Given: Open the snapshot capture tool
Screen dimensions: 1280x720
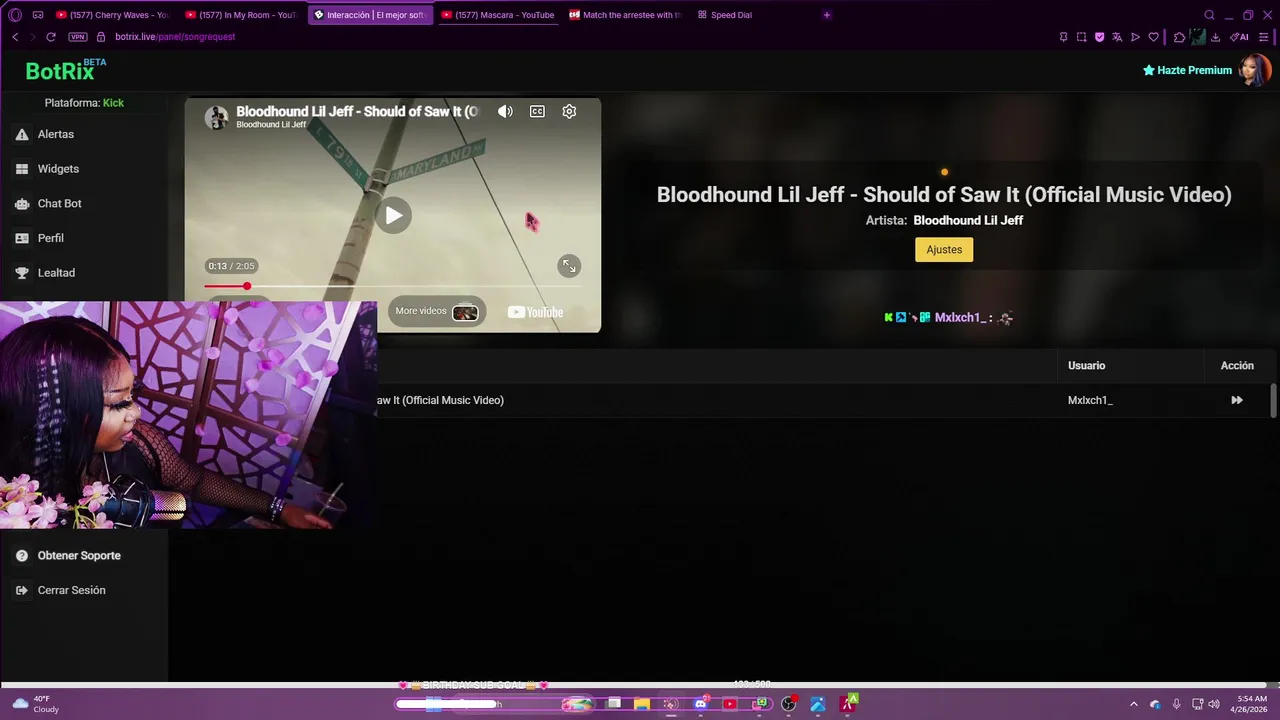Looking at the screenshot, I should tap(1081, 37).
